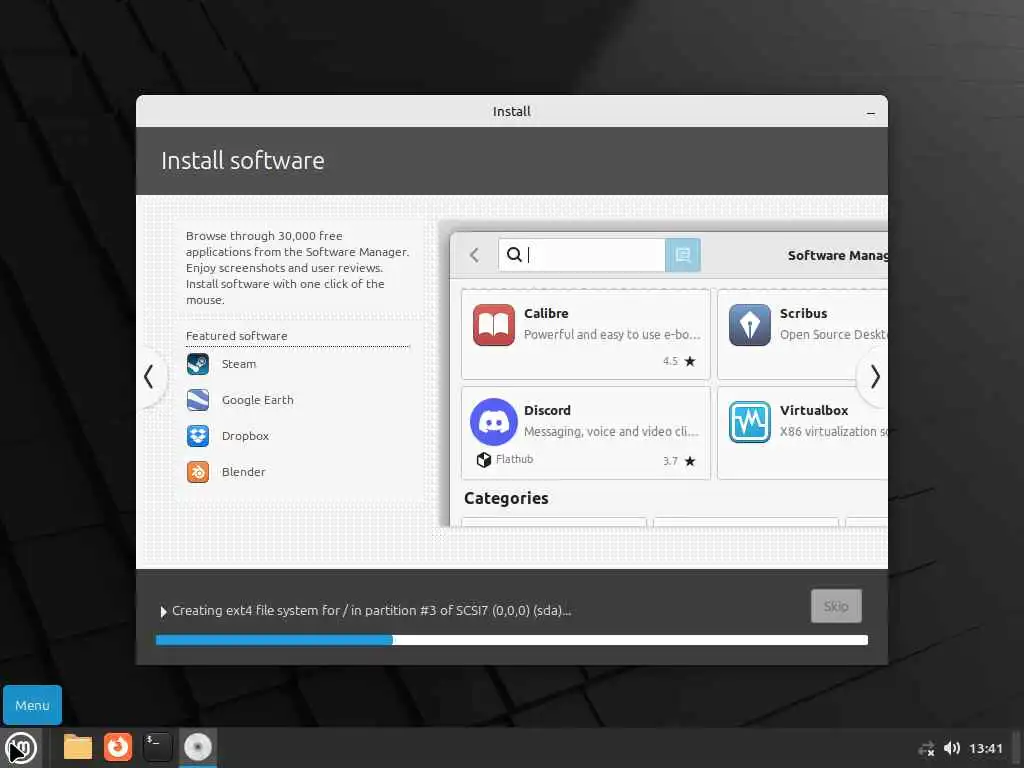Click the Install software heading

pyautogui.click(x=242, y=161)
